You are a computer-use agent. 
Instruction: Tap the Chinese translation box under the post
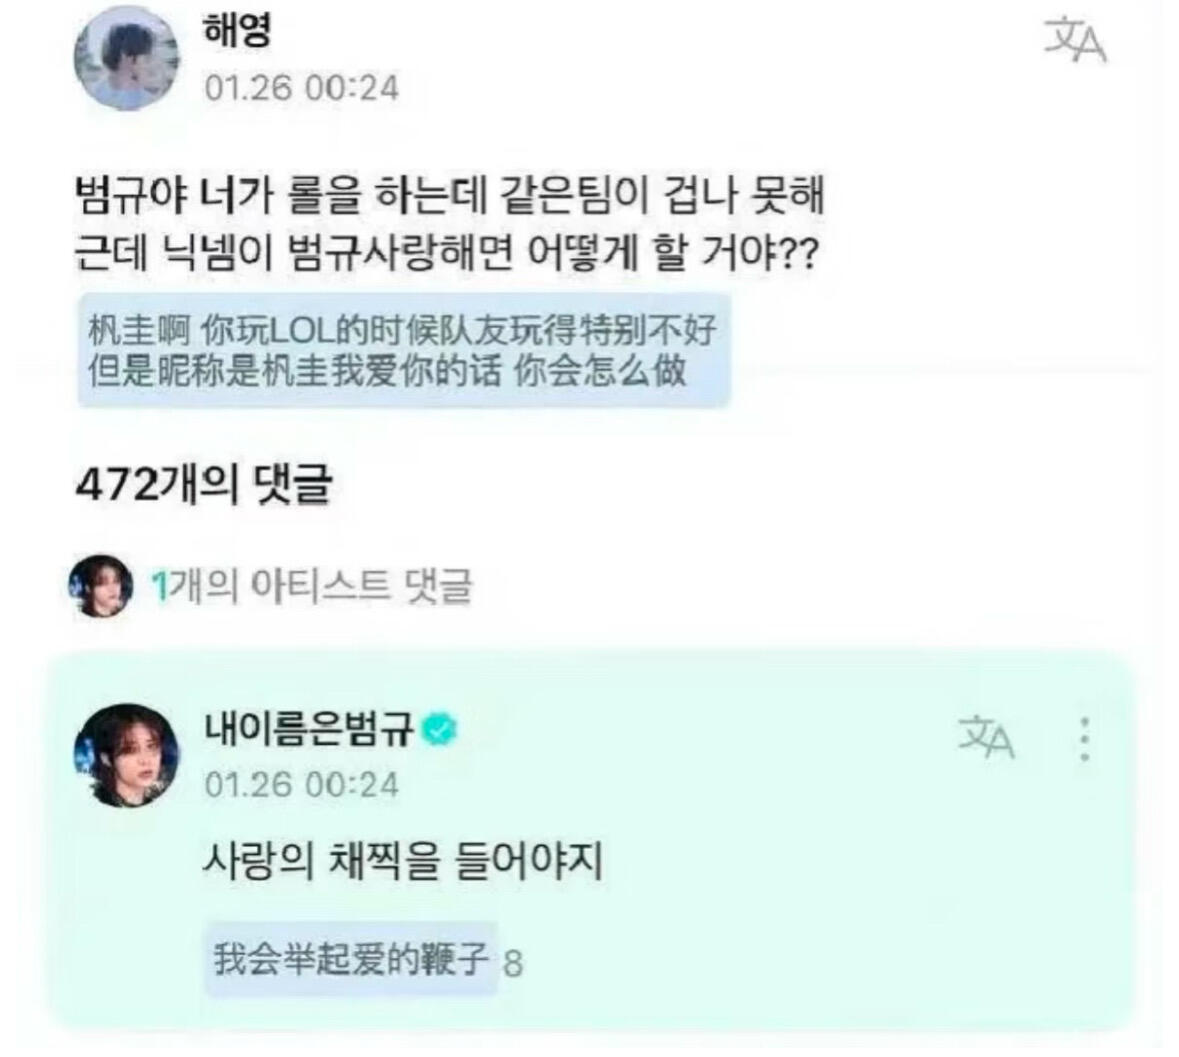click(x=404, y=350)
